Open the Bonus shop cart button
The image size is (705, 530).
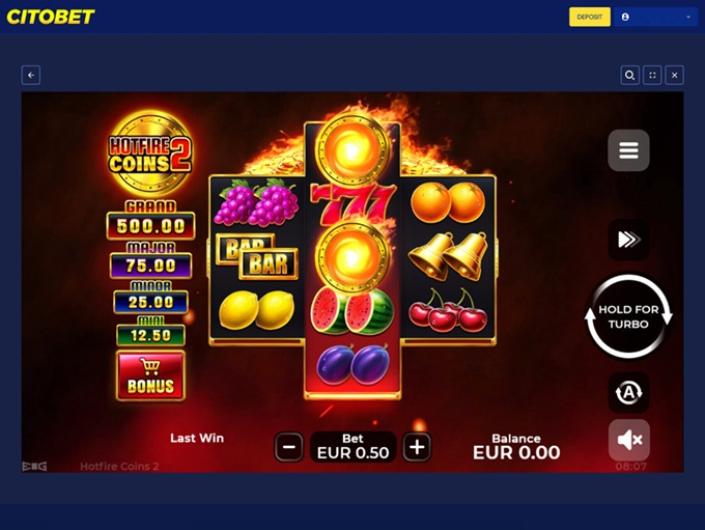coord(151,376)
